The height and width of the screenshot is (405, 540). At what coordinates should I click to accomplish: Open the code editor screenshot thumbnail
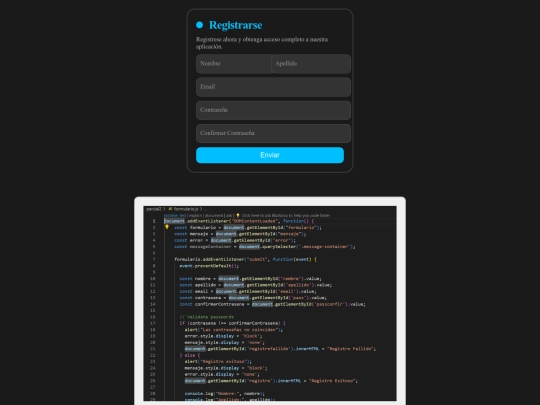[270, 303]
